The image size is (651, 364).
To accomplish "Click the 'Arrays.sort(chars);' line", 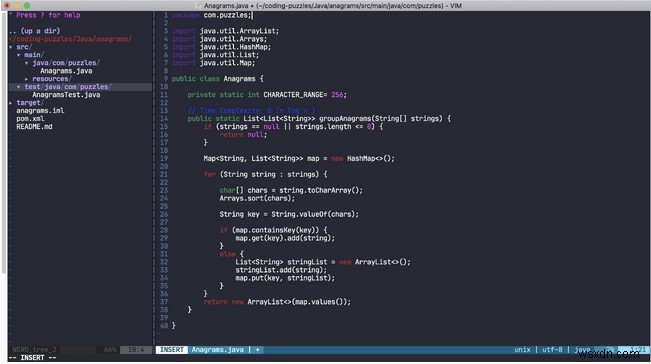I will pos(257,198).
